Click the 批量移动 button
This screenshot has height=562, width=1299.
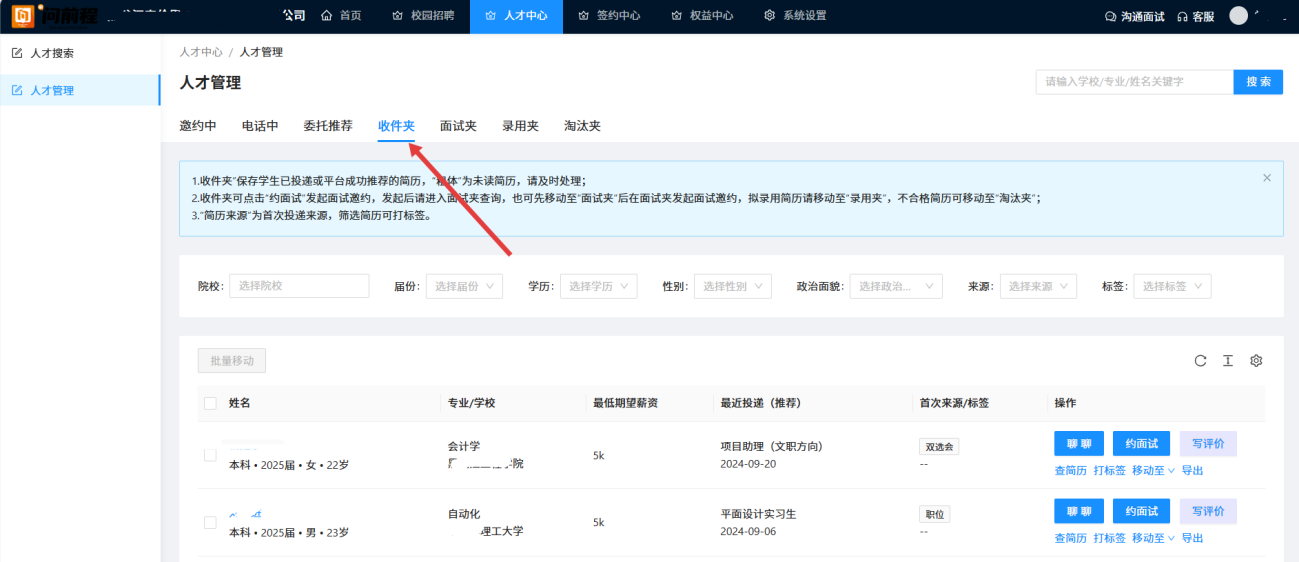pos(232,361)
